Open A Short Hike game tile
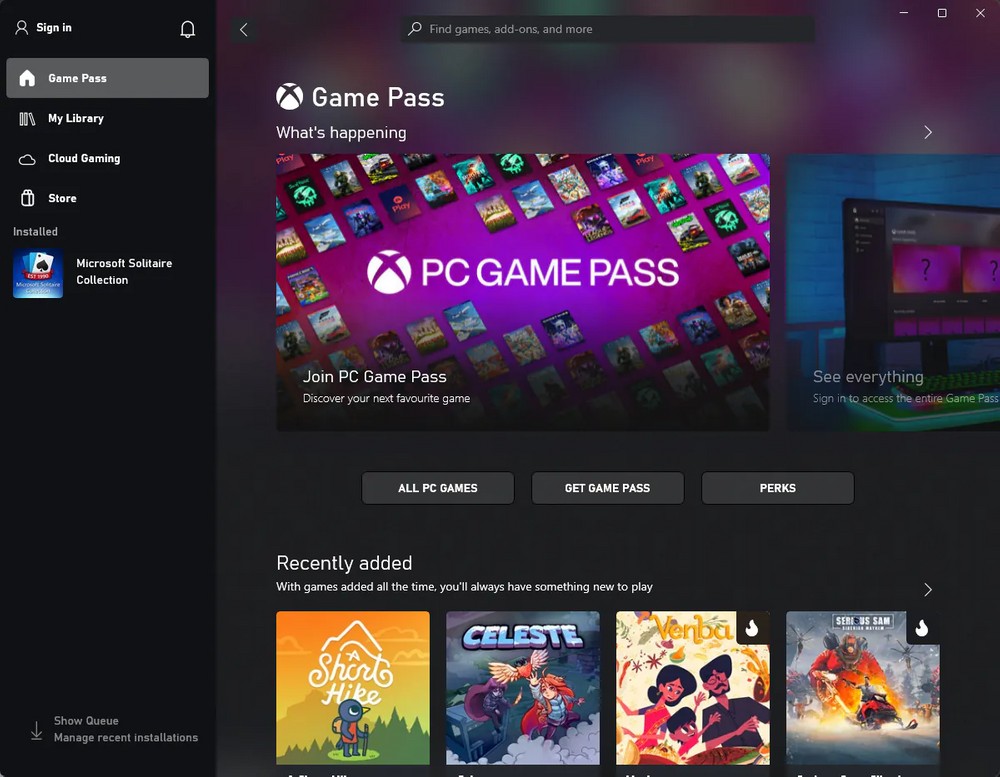Viewport: 1000px width, 777px height. 353,688
